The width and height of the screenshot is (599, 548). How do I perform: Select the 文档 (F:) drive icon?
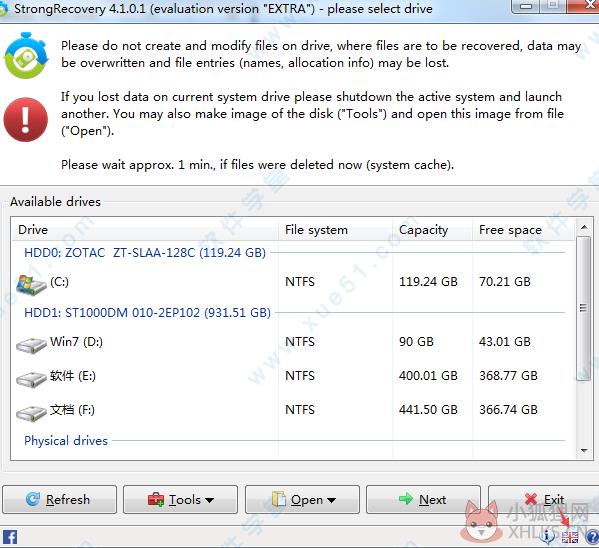[x=31, y=413]
